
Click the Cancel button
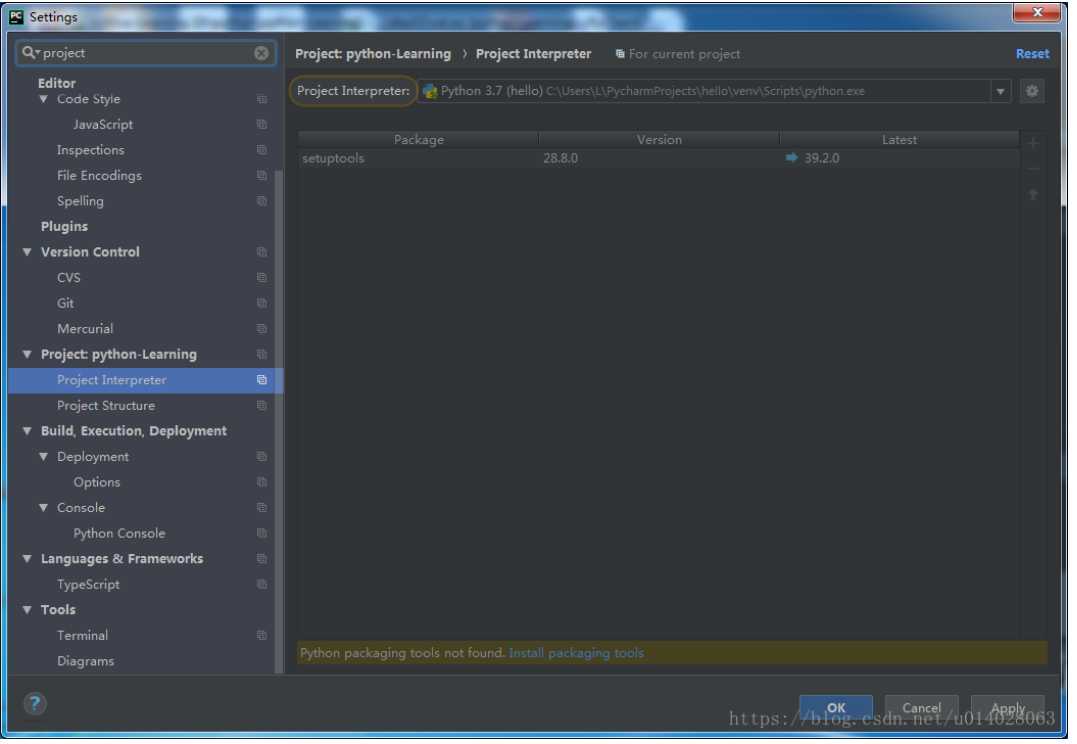click(x=921, y=708)
